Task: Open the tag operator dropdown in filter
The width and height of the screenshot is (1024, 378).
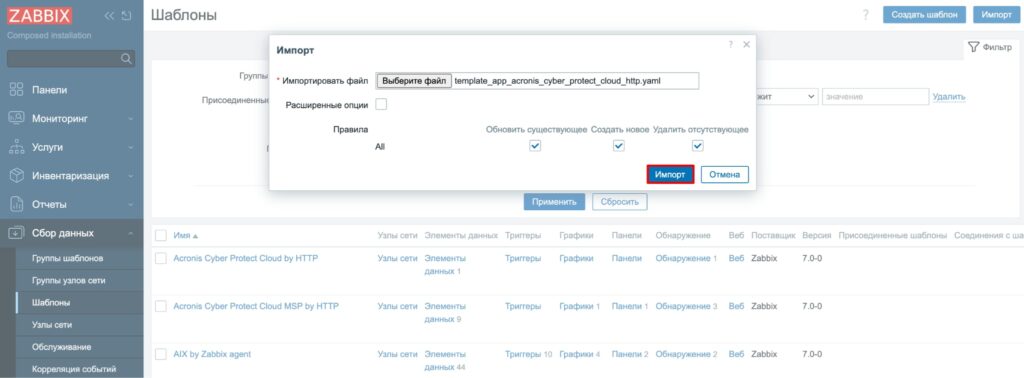Action: 787,97
